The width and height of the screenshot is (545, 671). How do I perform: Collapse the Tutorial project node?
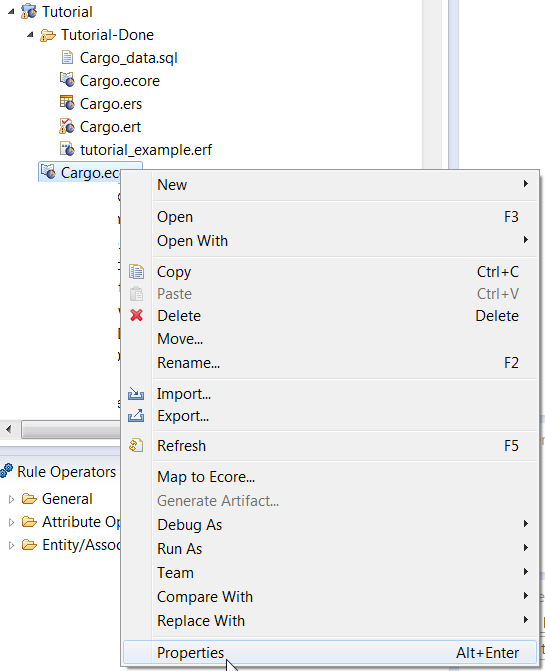pos(11,12)
